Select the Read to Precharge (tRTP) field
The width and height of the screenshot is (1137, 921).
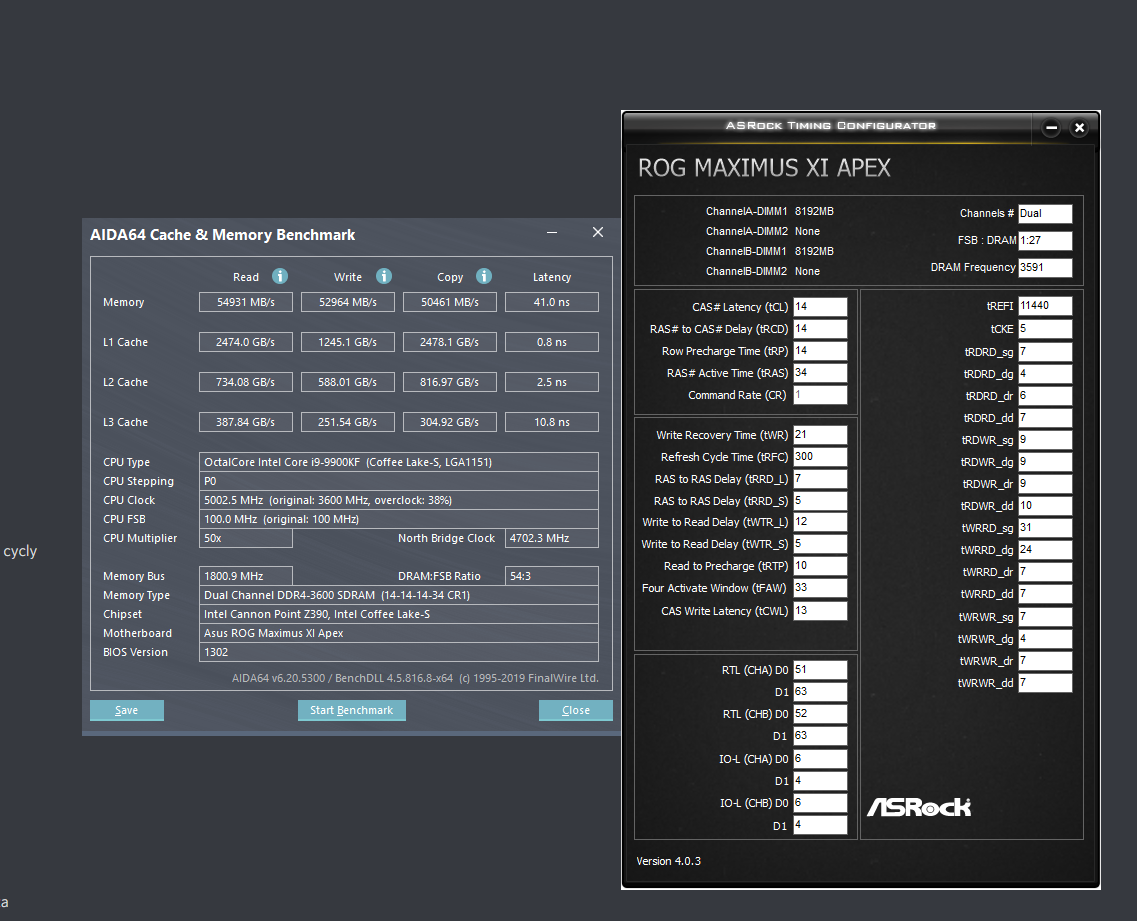pos(820,566)
